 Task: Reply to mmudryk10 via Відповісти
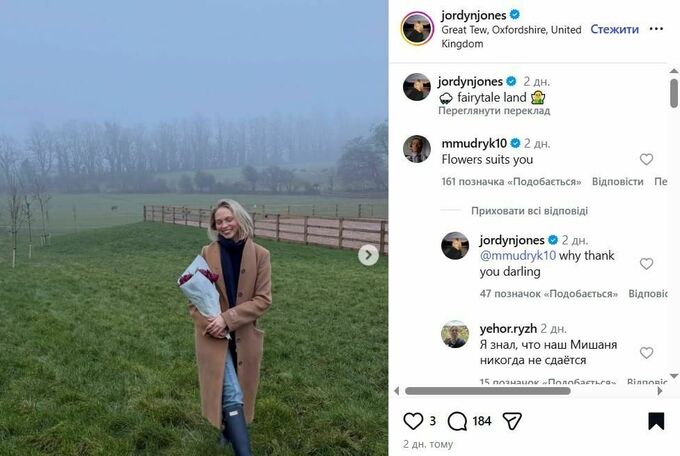[x=617, y=182]
